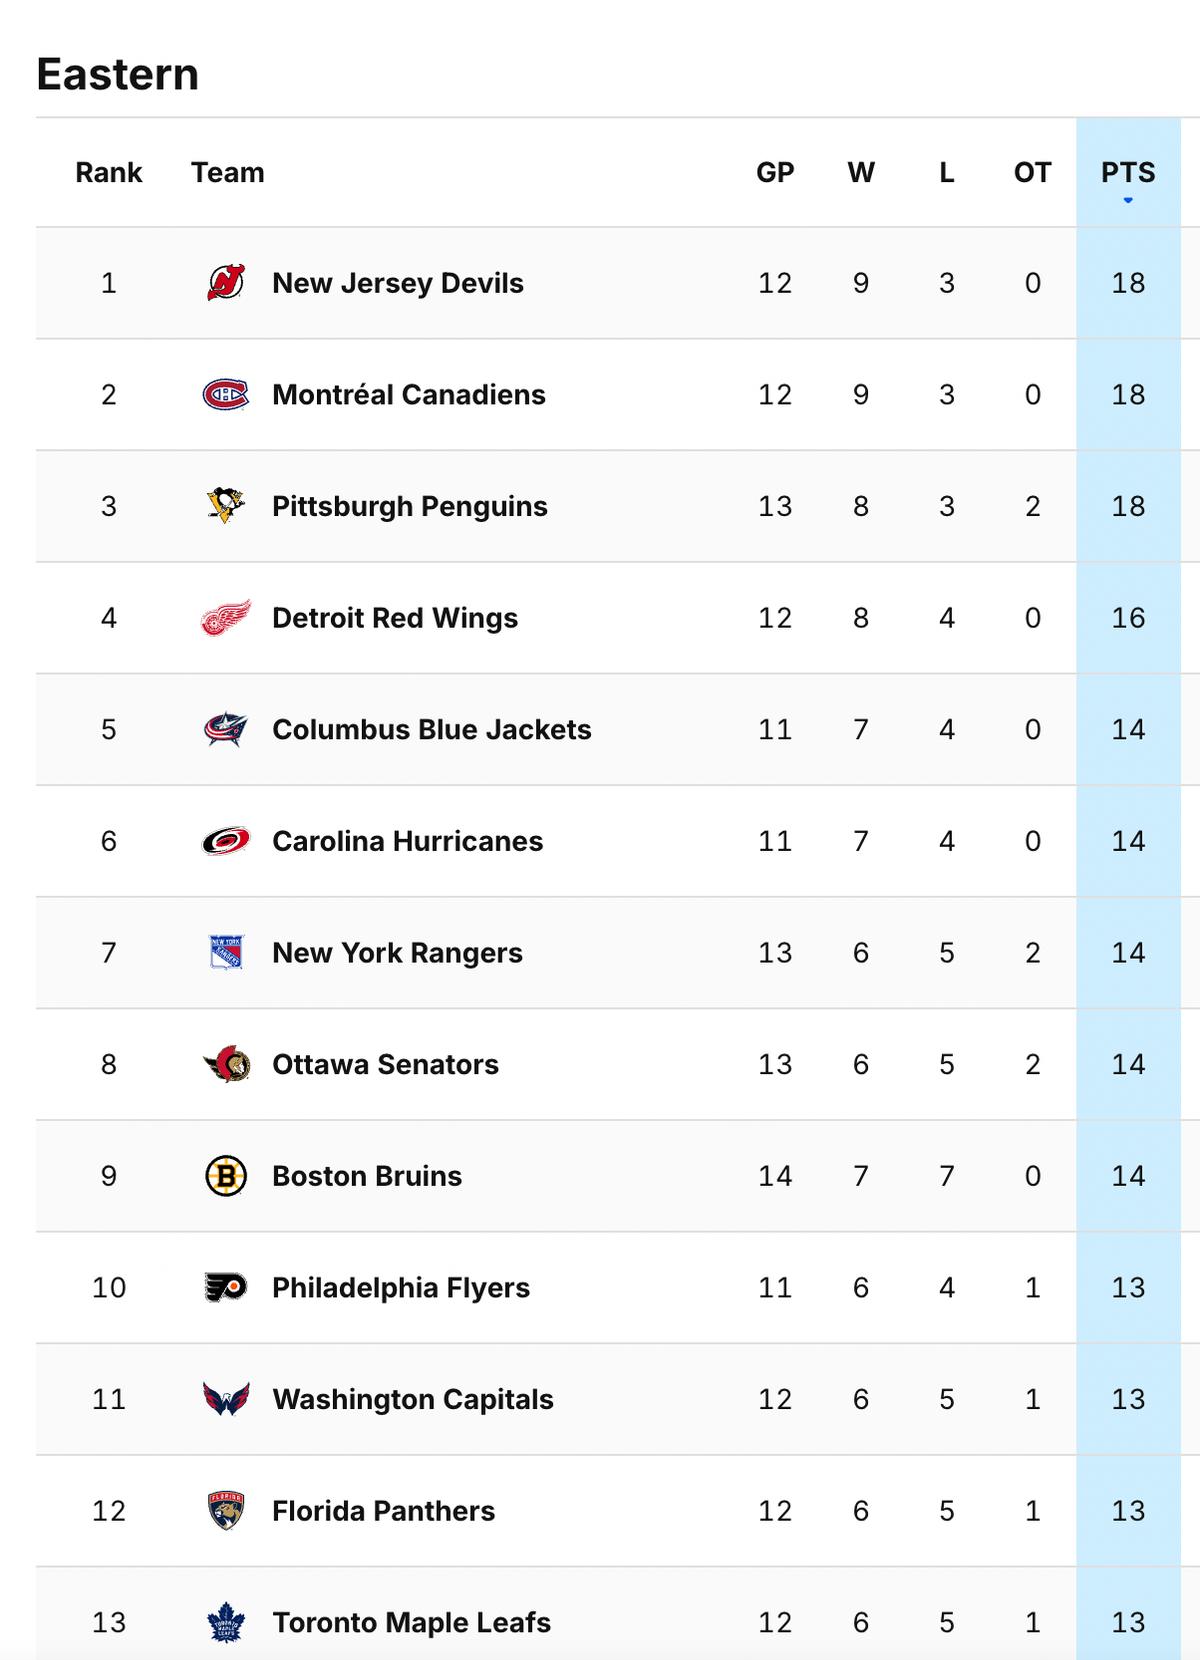Click the Pittsburgh Penguins logo
Viewport: 1200px width, 1660px height.
[x=226, y=506]
